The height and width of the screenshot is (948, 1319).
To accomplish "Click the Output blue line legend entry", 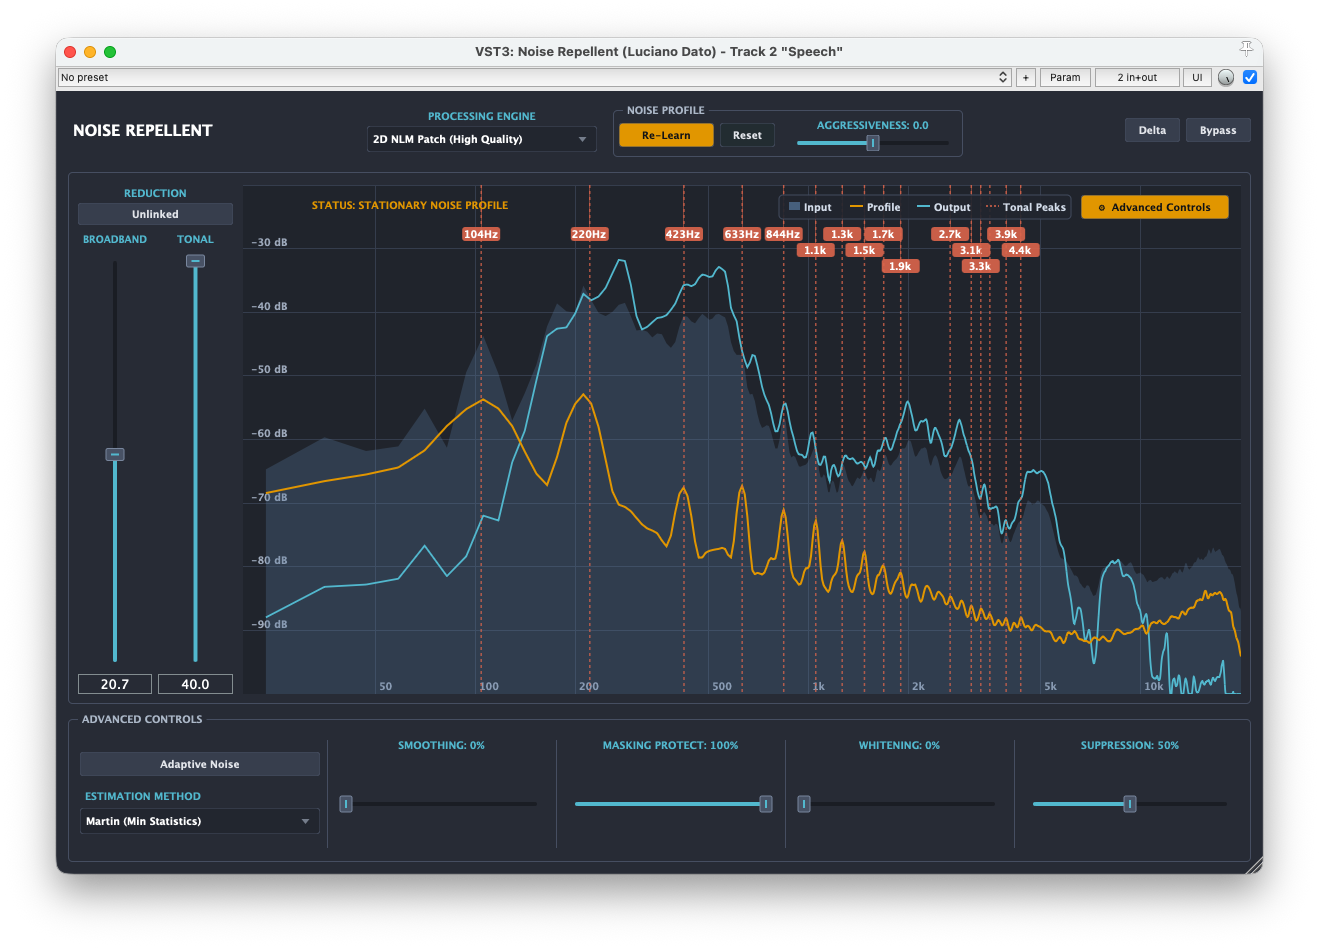I will 943,207.
